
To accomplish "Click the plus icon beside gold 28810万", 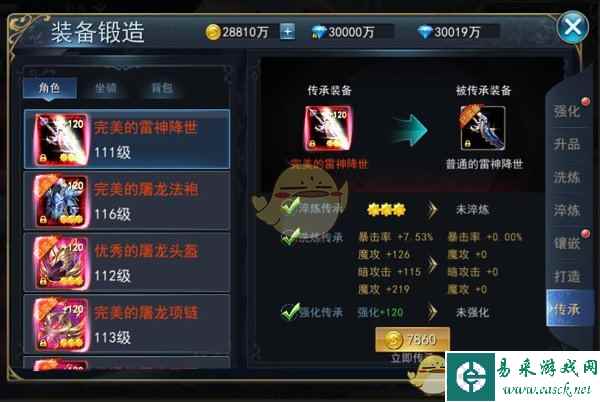I will point(287,32).
